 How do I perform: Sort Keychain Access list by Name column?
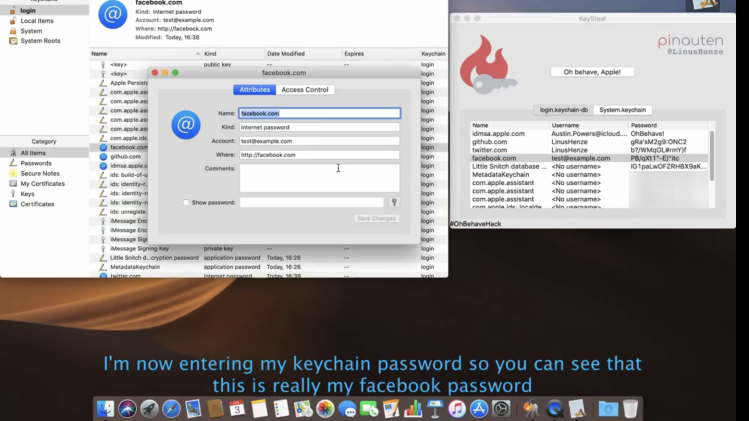point(146,54)
